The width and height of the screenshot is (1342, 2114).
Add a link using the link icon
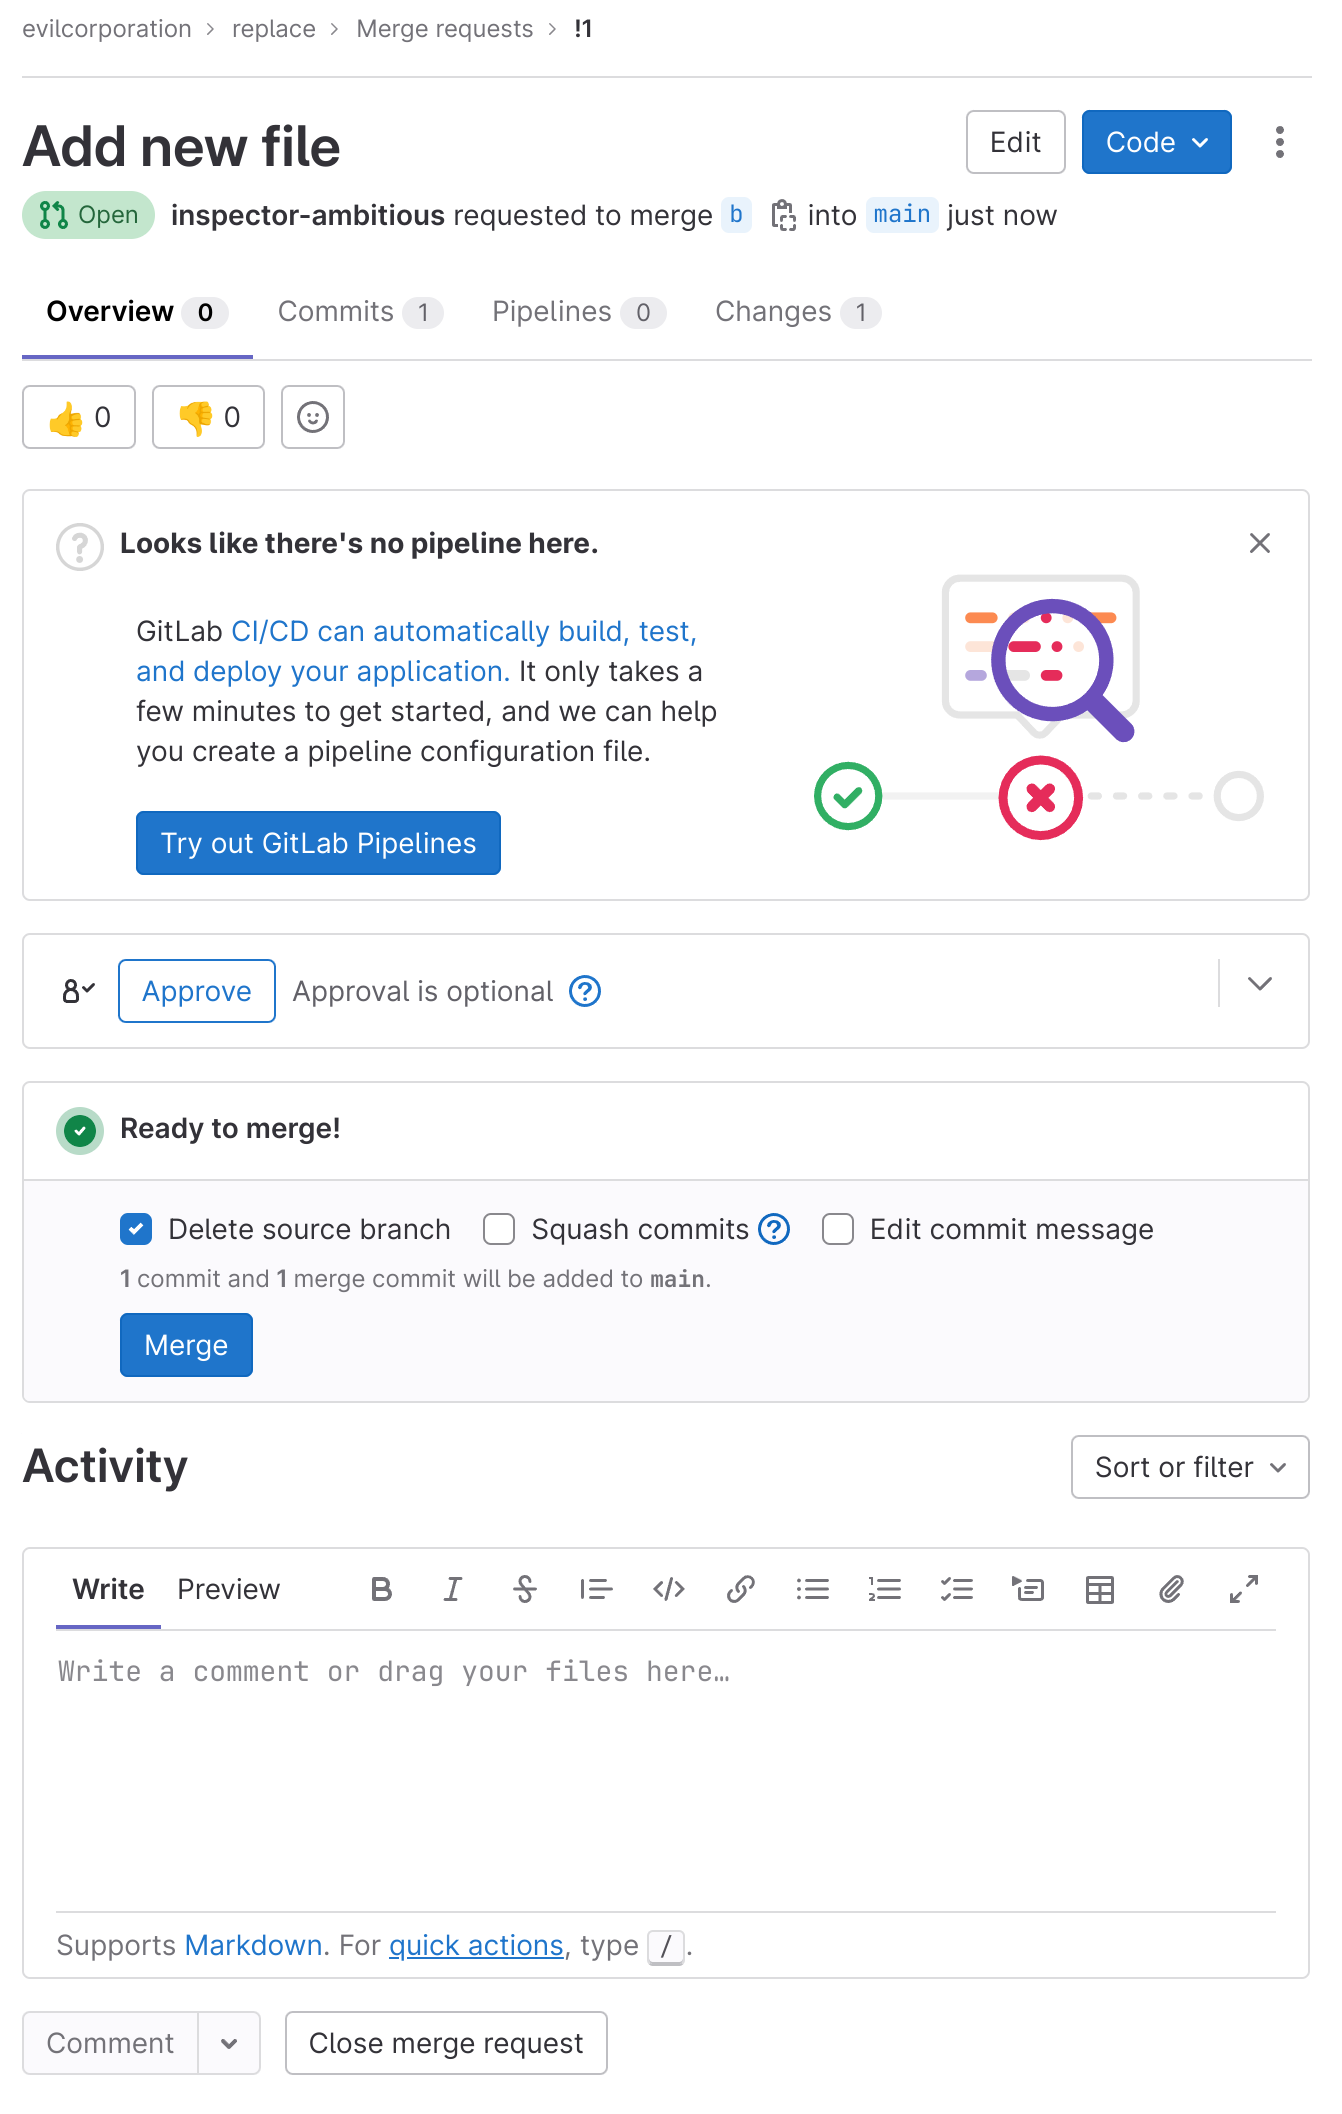pos(740,1589)
